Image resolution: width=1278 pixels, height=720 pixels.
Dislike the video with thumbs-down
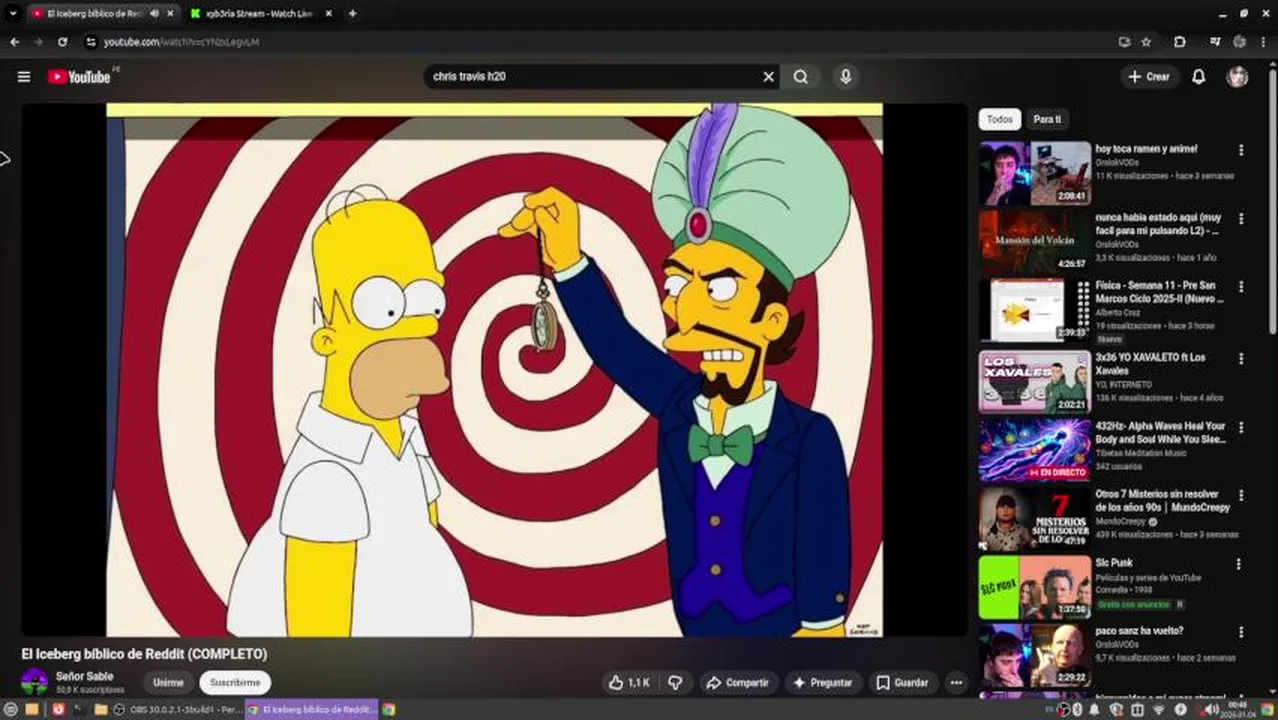675,682
